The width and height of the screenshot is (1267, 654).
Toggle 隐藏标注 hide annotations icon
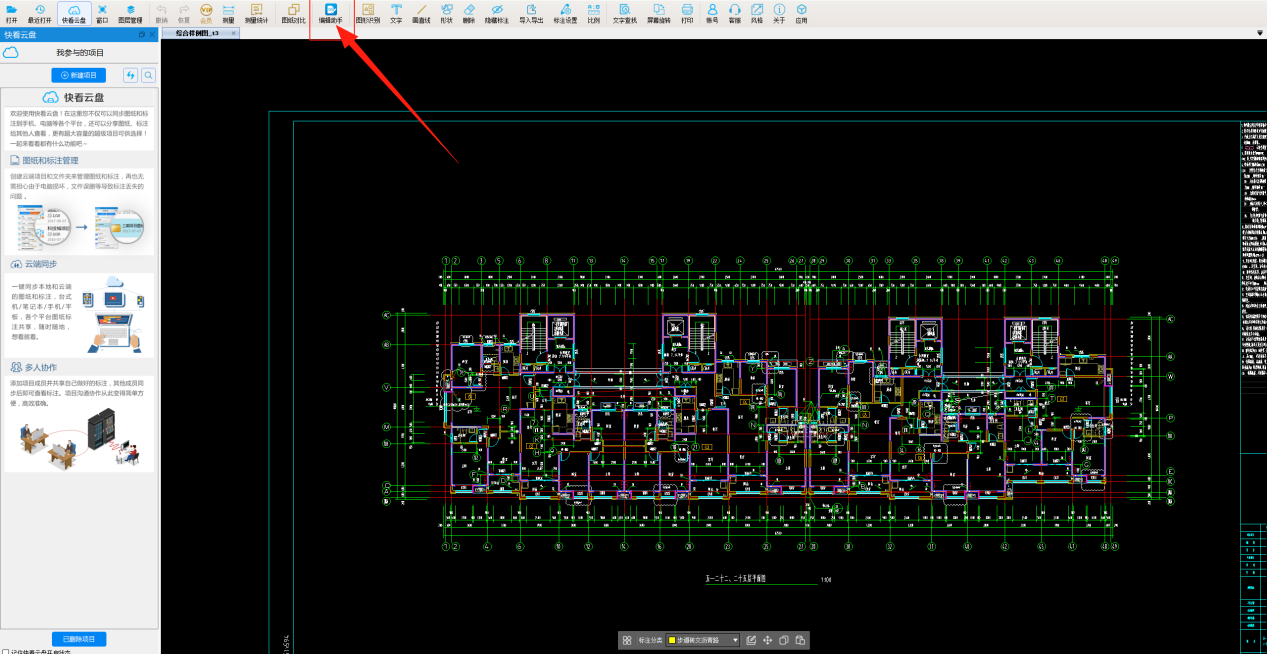click(x=497, y=13)
